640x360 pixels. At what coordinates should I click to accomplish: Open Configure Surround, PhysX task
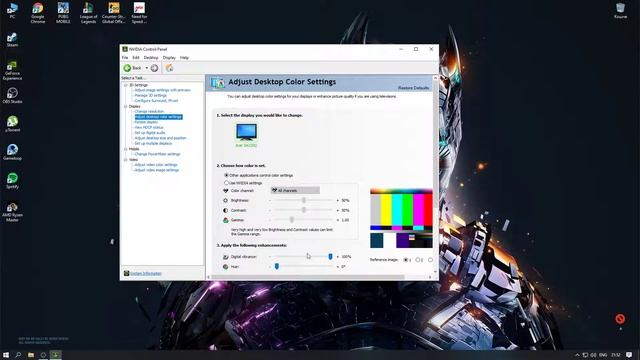[x=156, y=100]
